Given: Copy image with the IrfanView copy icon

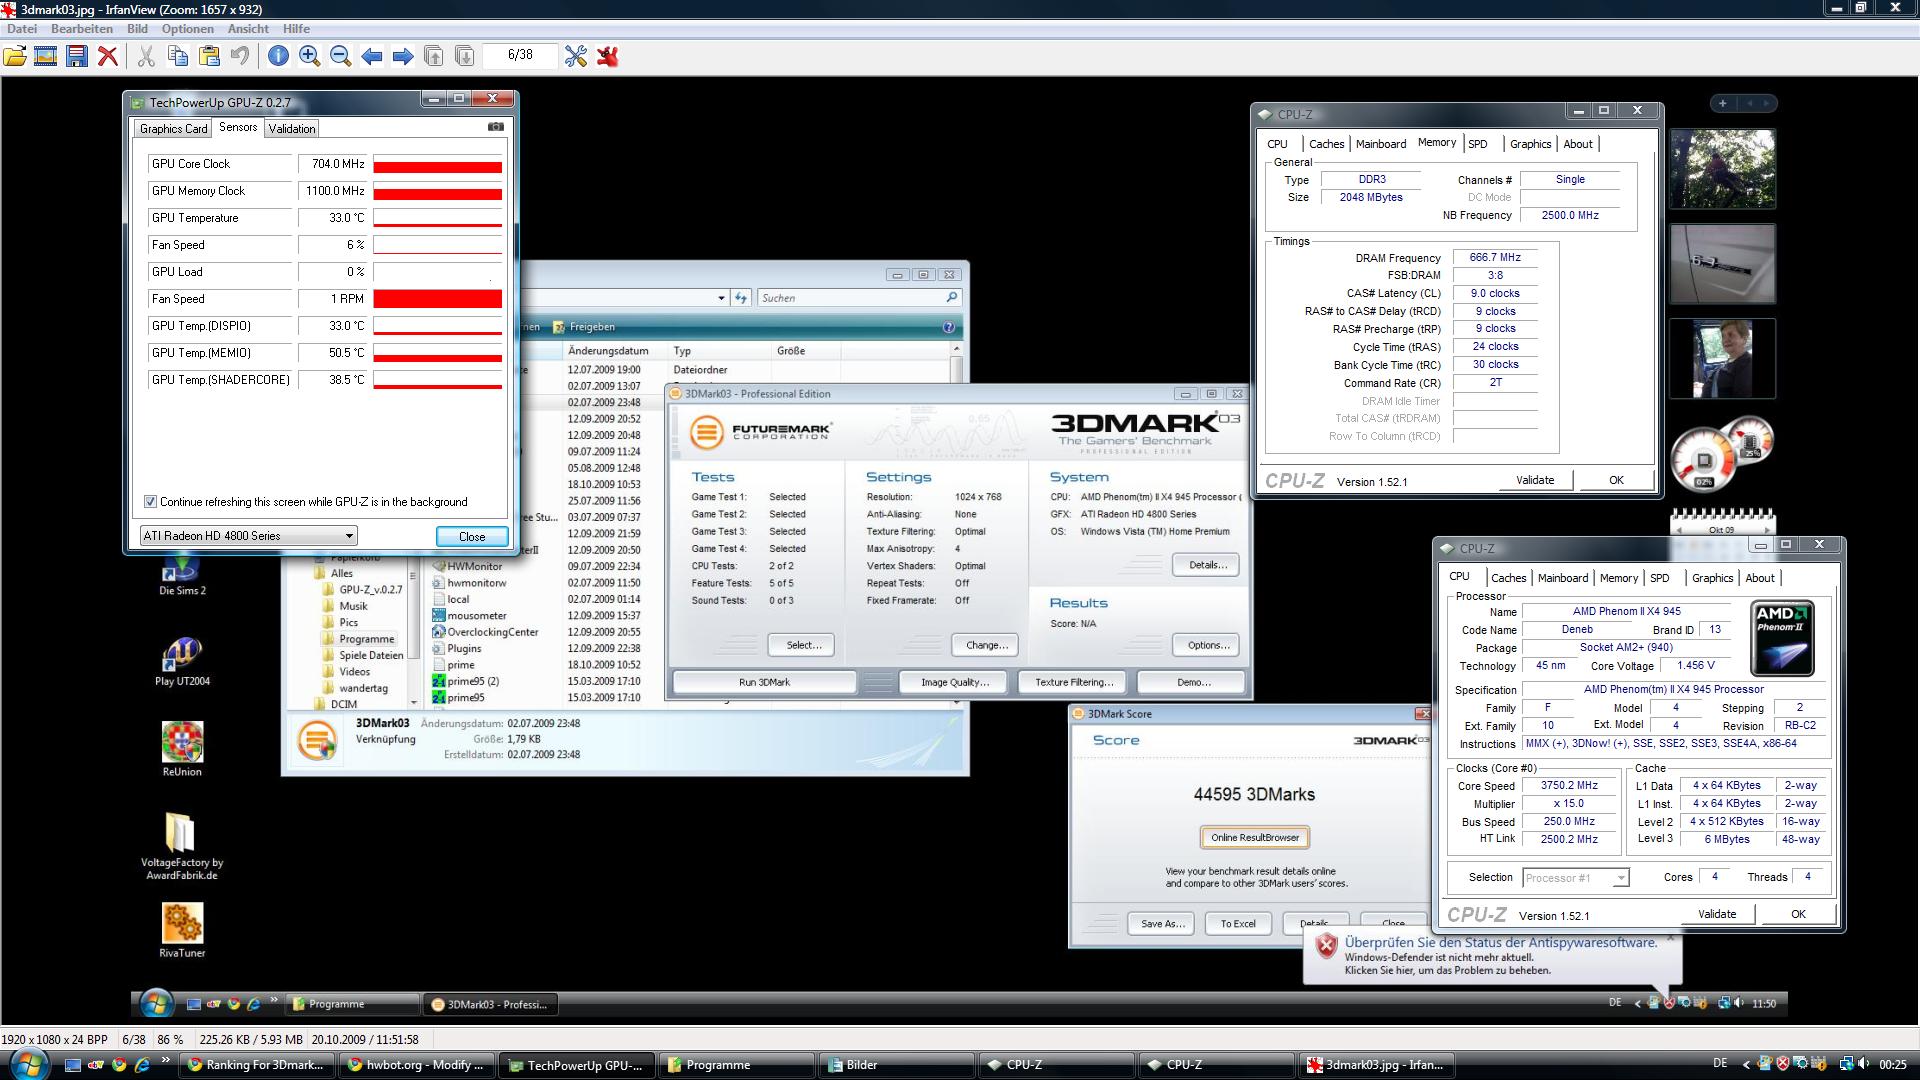Looking at the screenshot, I should [x=178, y=56].
